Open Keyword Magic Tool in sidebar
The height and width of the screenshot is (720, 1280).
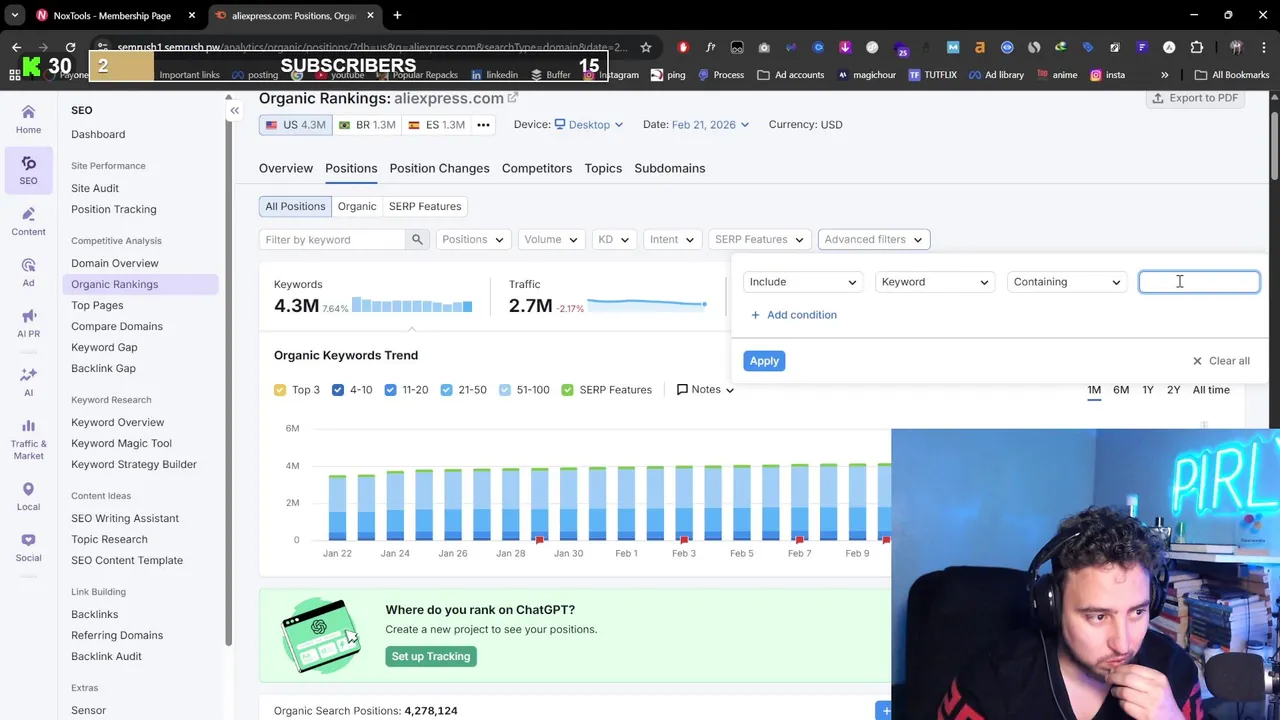pos(121,443)
